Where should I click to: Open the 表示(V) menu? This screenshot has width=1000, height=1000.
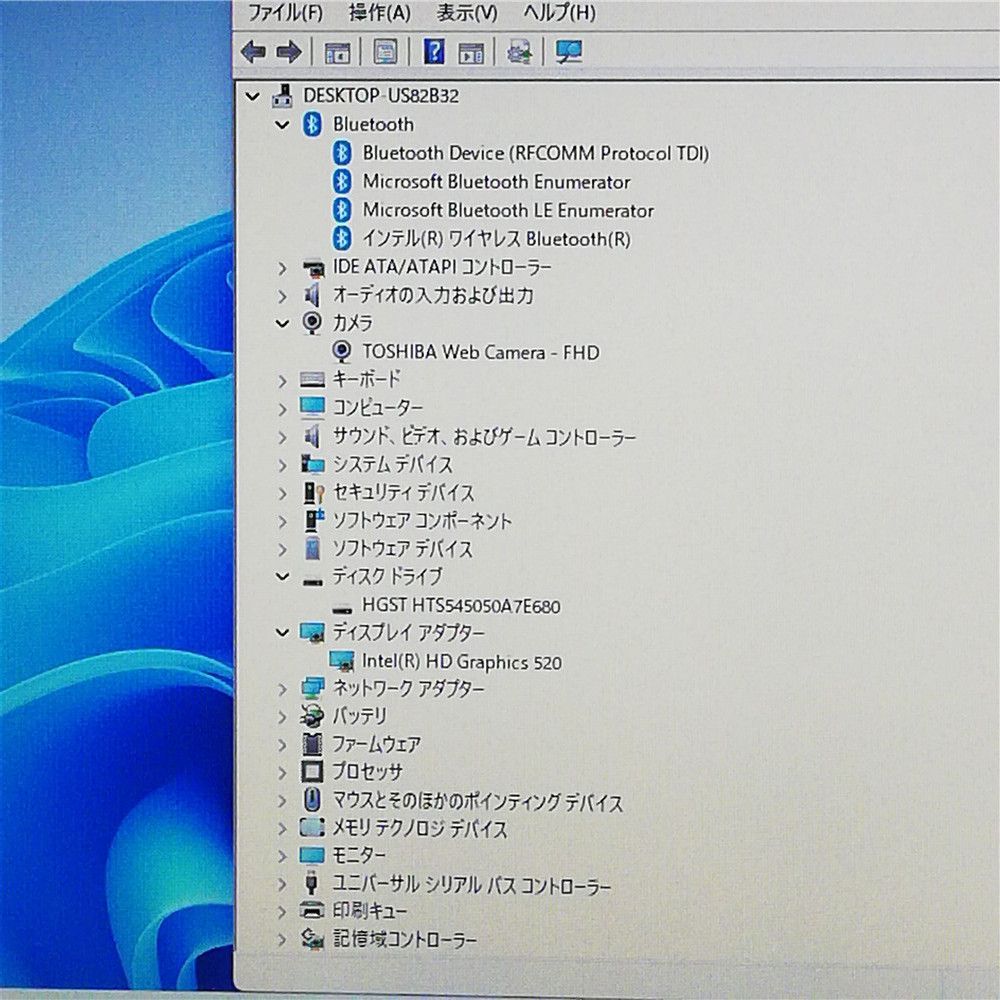(467, 13)
